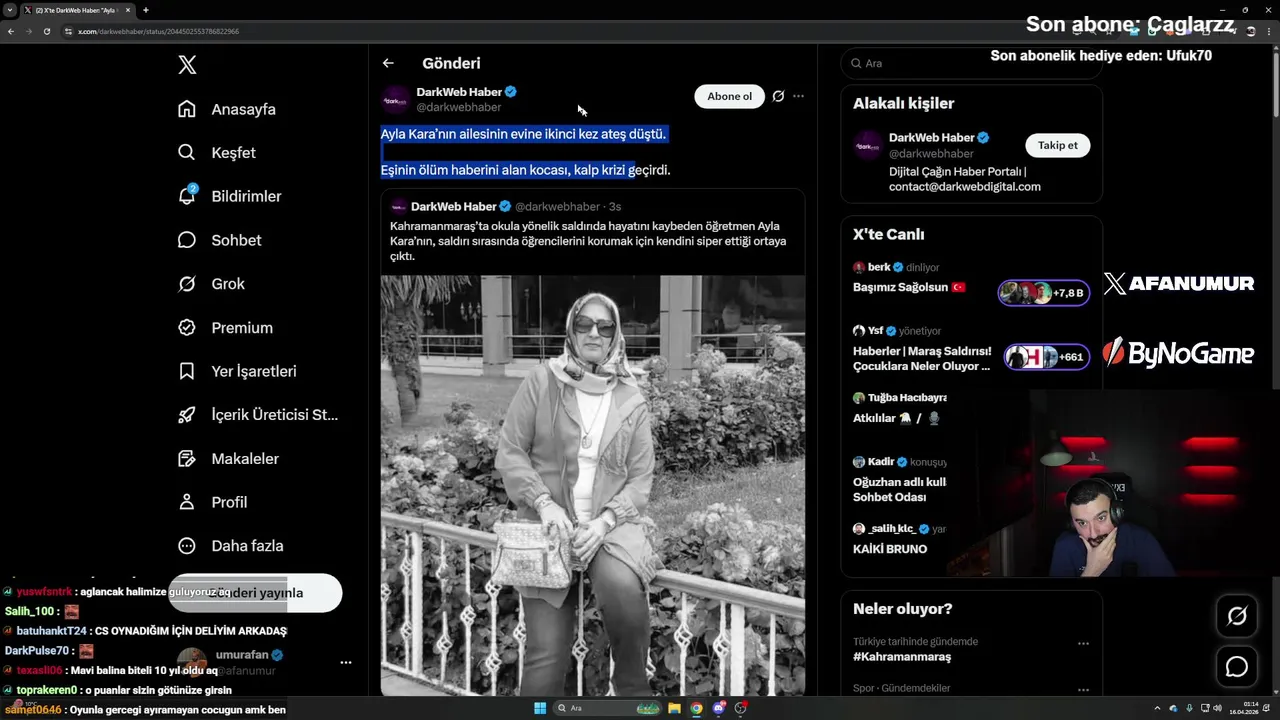This screenshot has width=1280, height=720.
Task: Open a new browser tab
Action: coord(146,10)
